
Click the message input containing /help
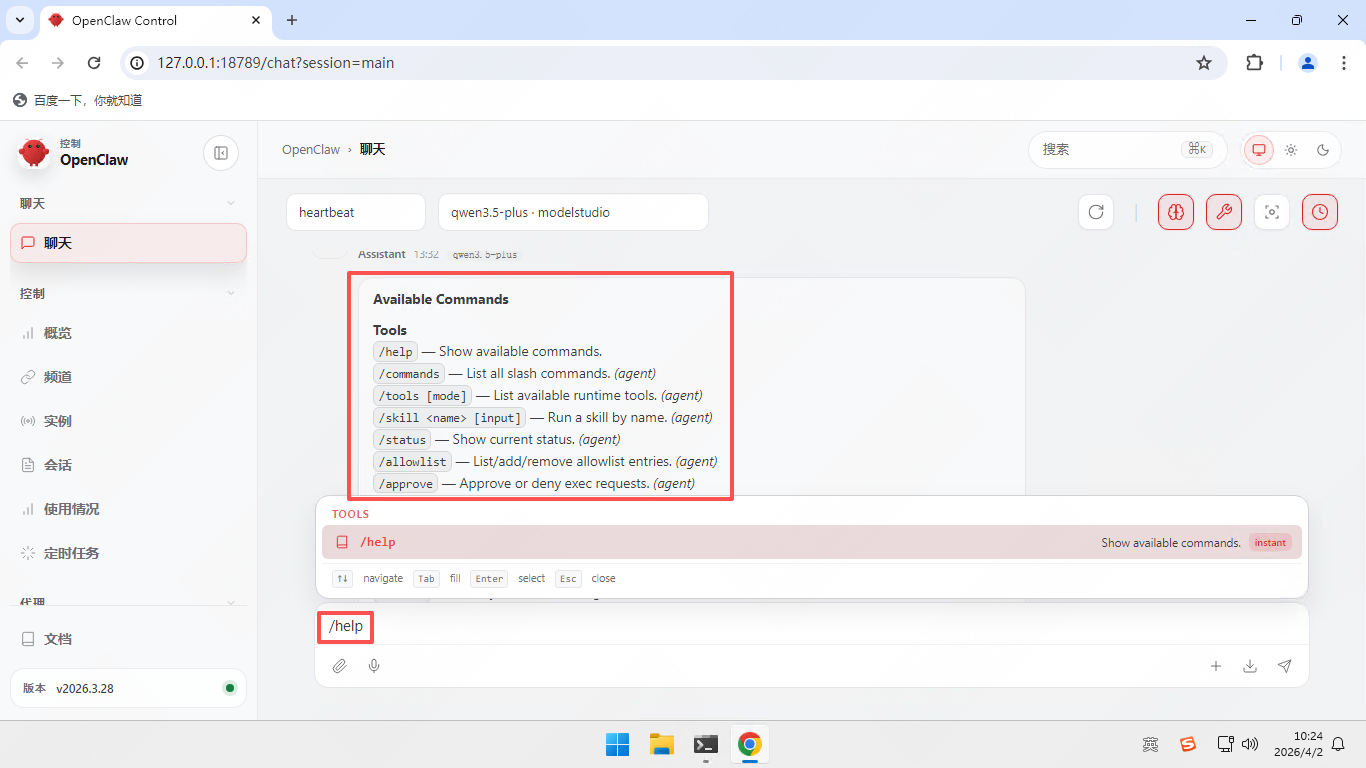tap(812, 626)
